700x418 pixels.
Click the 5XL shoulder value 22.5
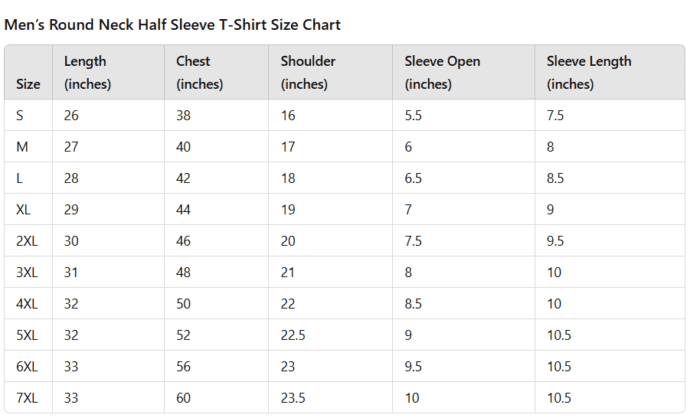[293, 335]
